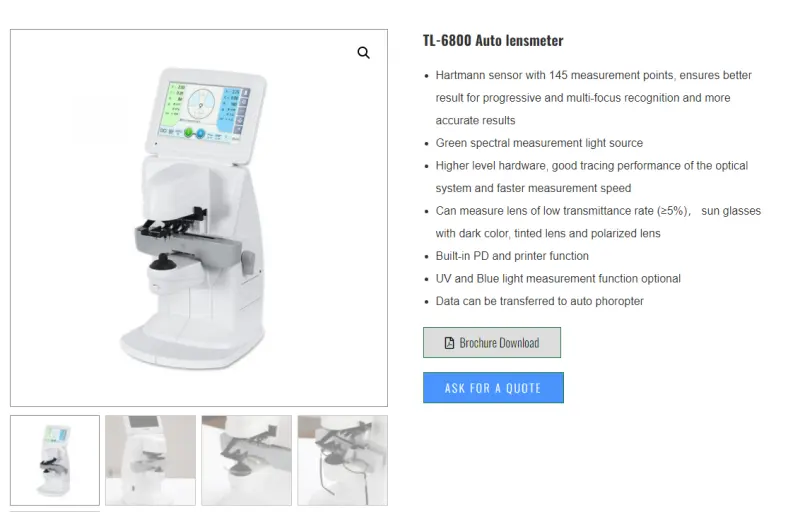Click the black lens holder in product photo
The height and width of the screenshot is (512, 800).
point(173,223)
